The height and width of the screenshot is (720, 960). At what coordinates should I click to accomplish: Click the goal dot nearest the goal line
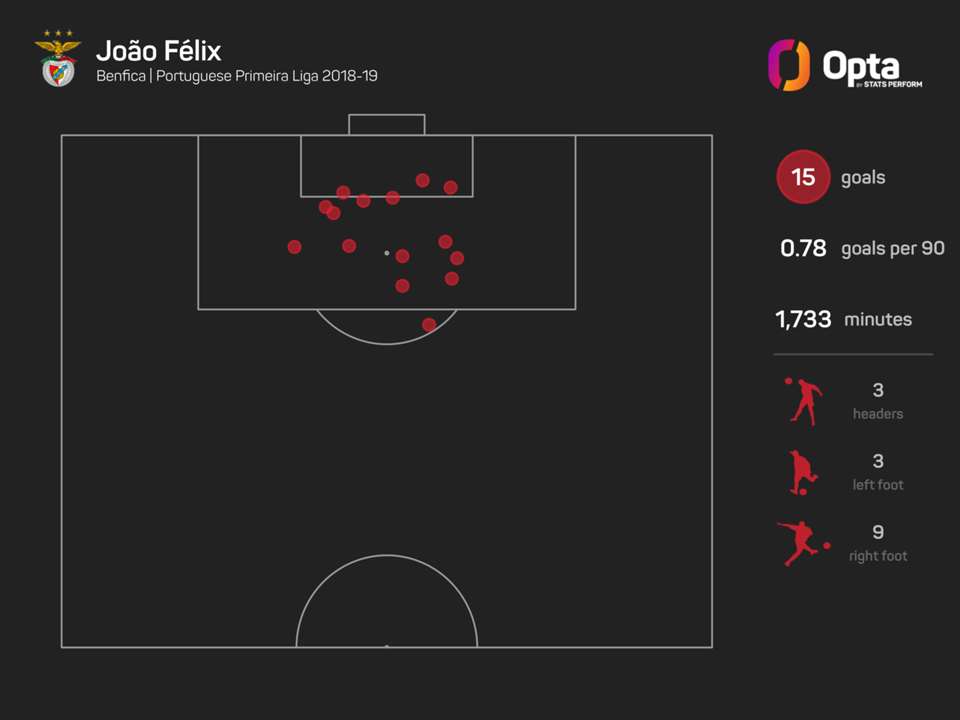[423, 180]
